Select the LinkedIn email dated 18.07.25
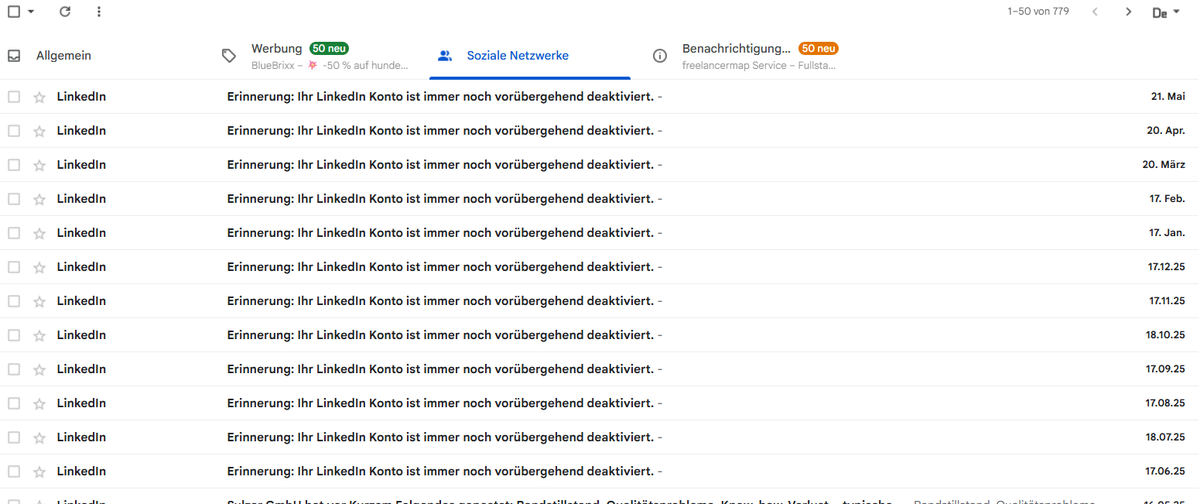Image resolution: width=1200 pixels, height=504 pixels. click(x=14, y=437)
